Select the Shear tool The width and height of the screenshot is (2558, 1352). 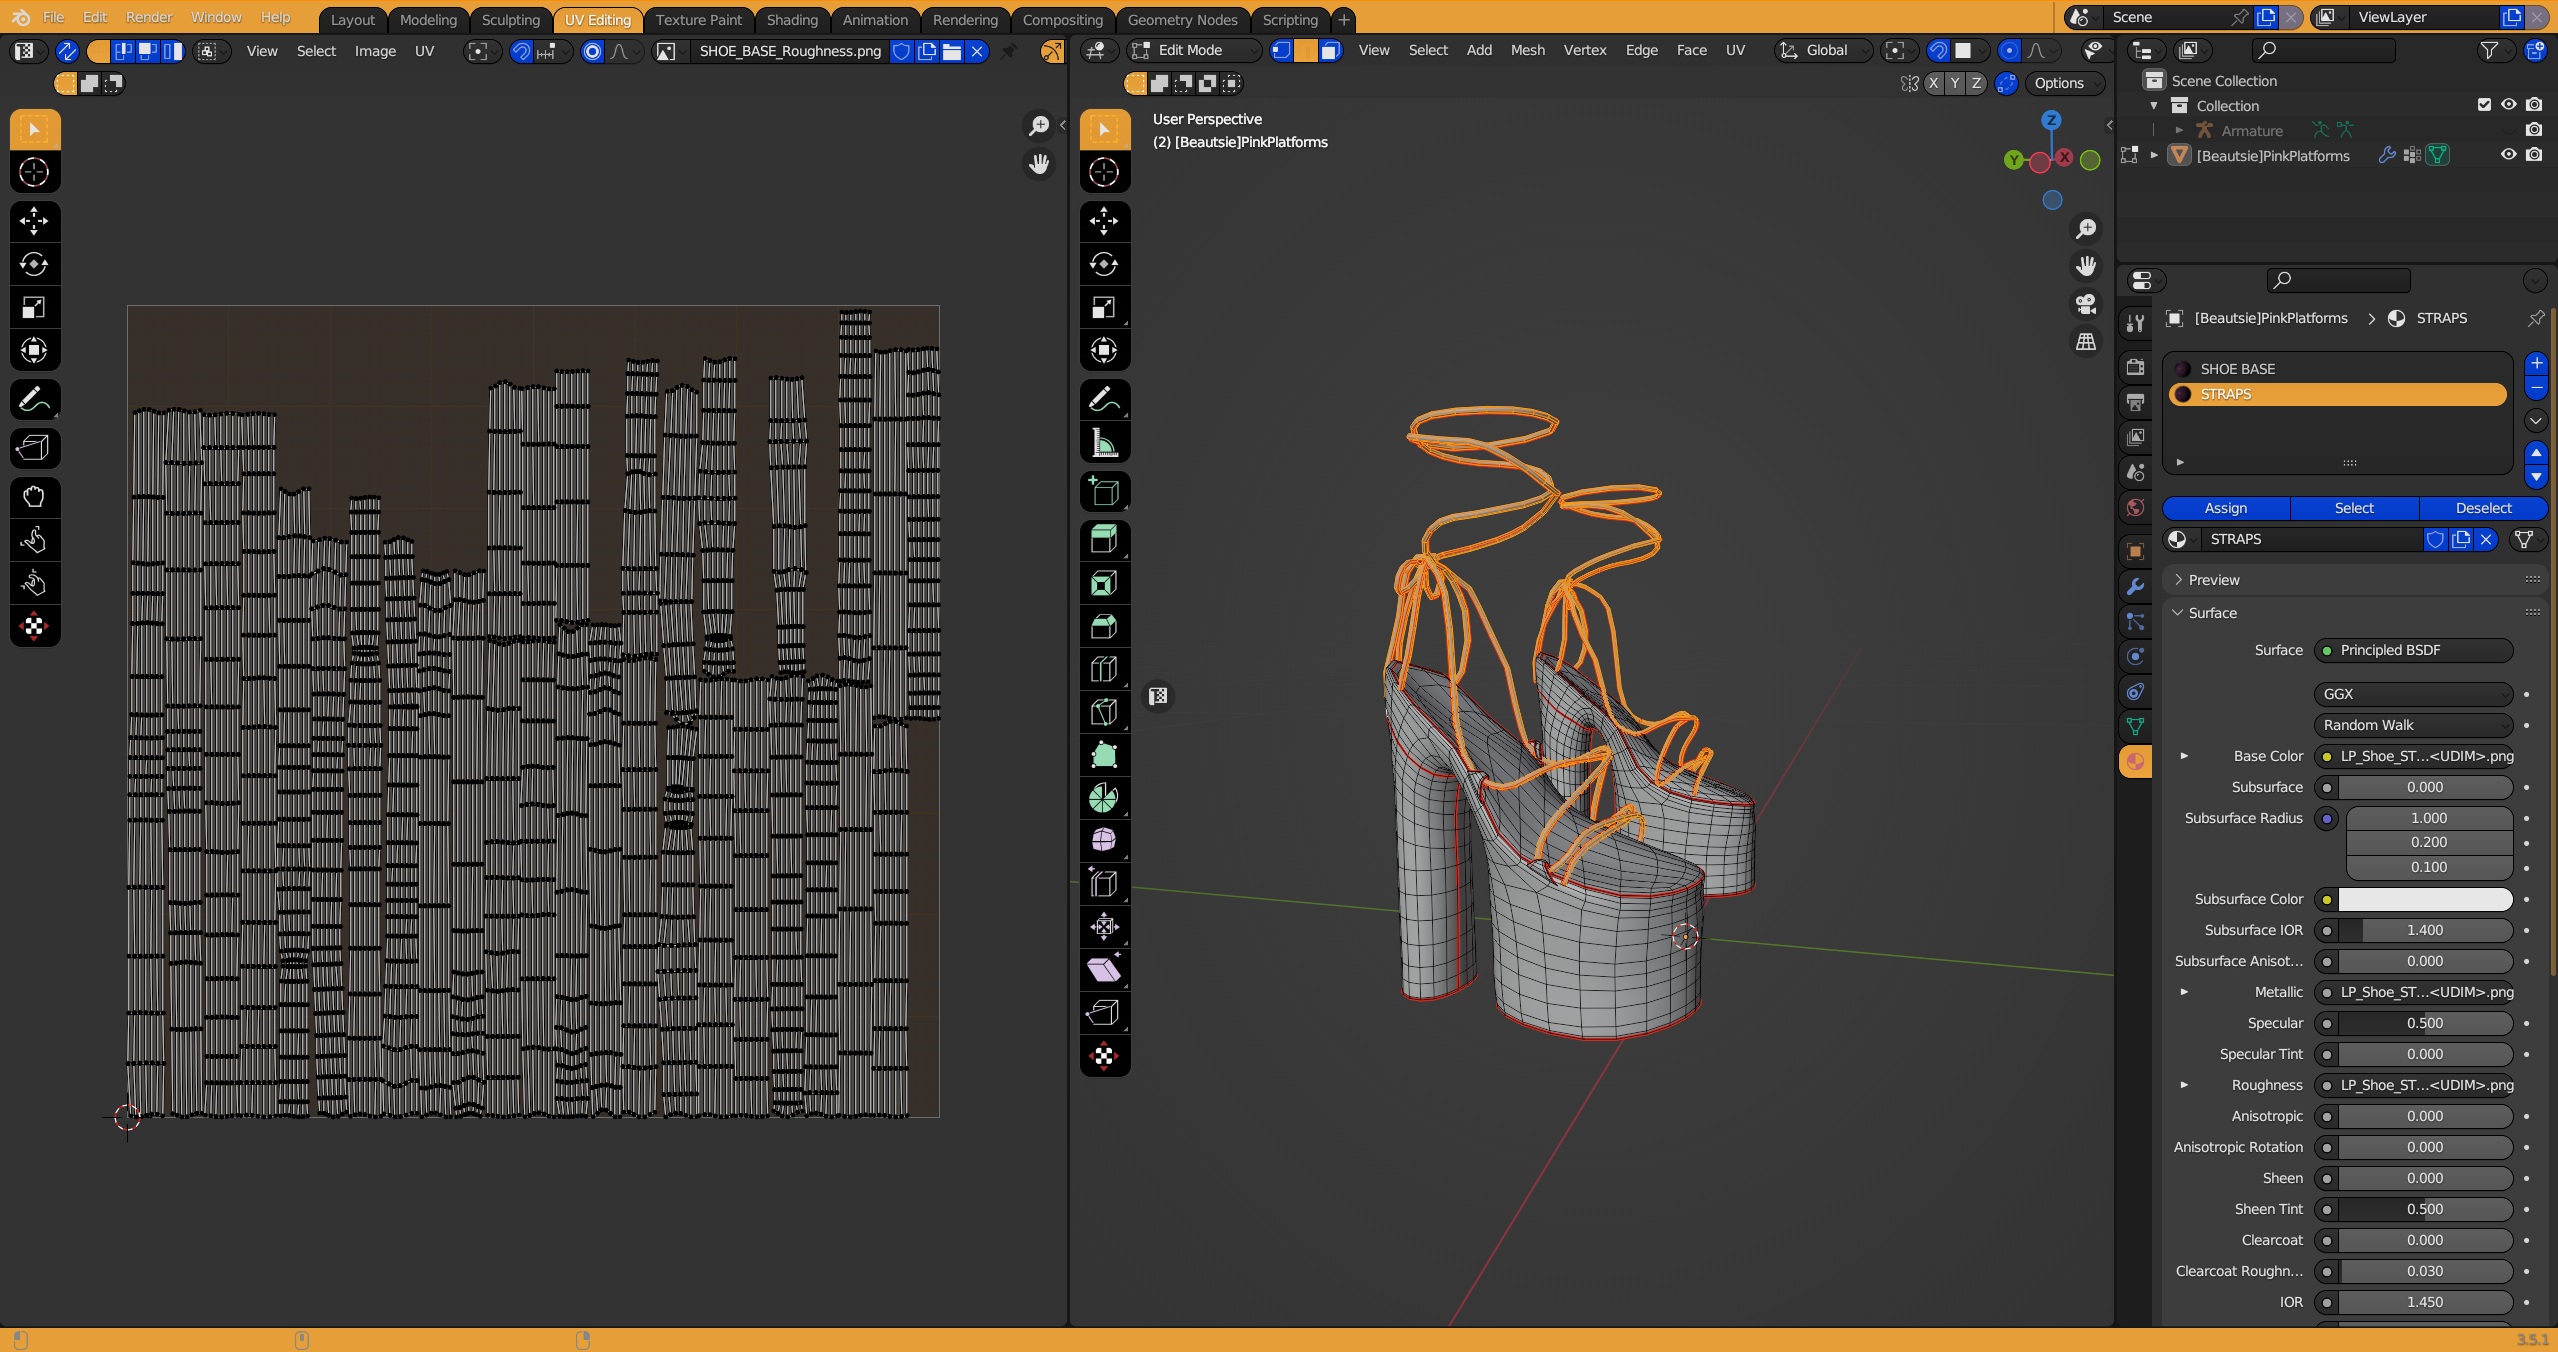point(1104,969)
